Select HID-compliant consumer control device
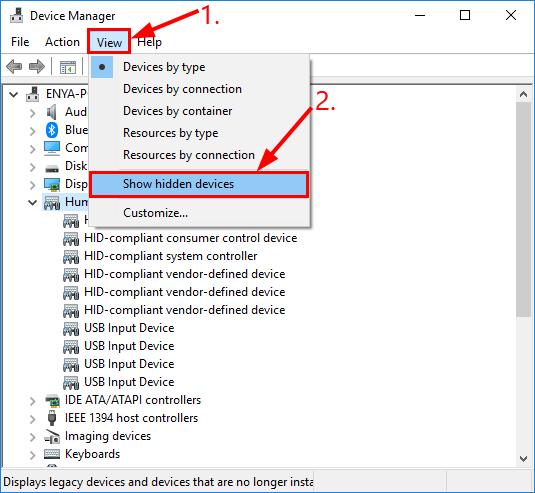Image resolution: width=535 pixels, height=493 pixels. tap(191, 238)
